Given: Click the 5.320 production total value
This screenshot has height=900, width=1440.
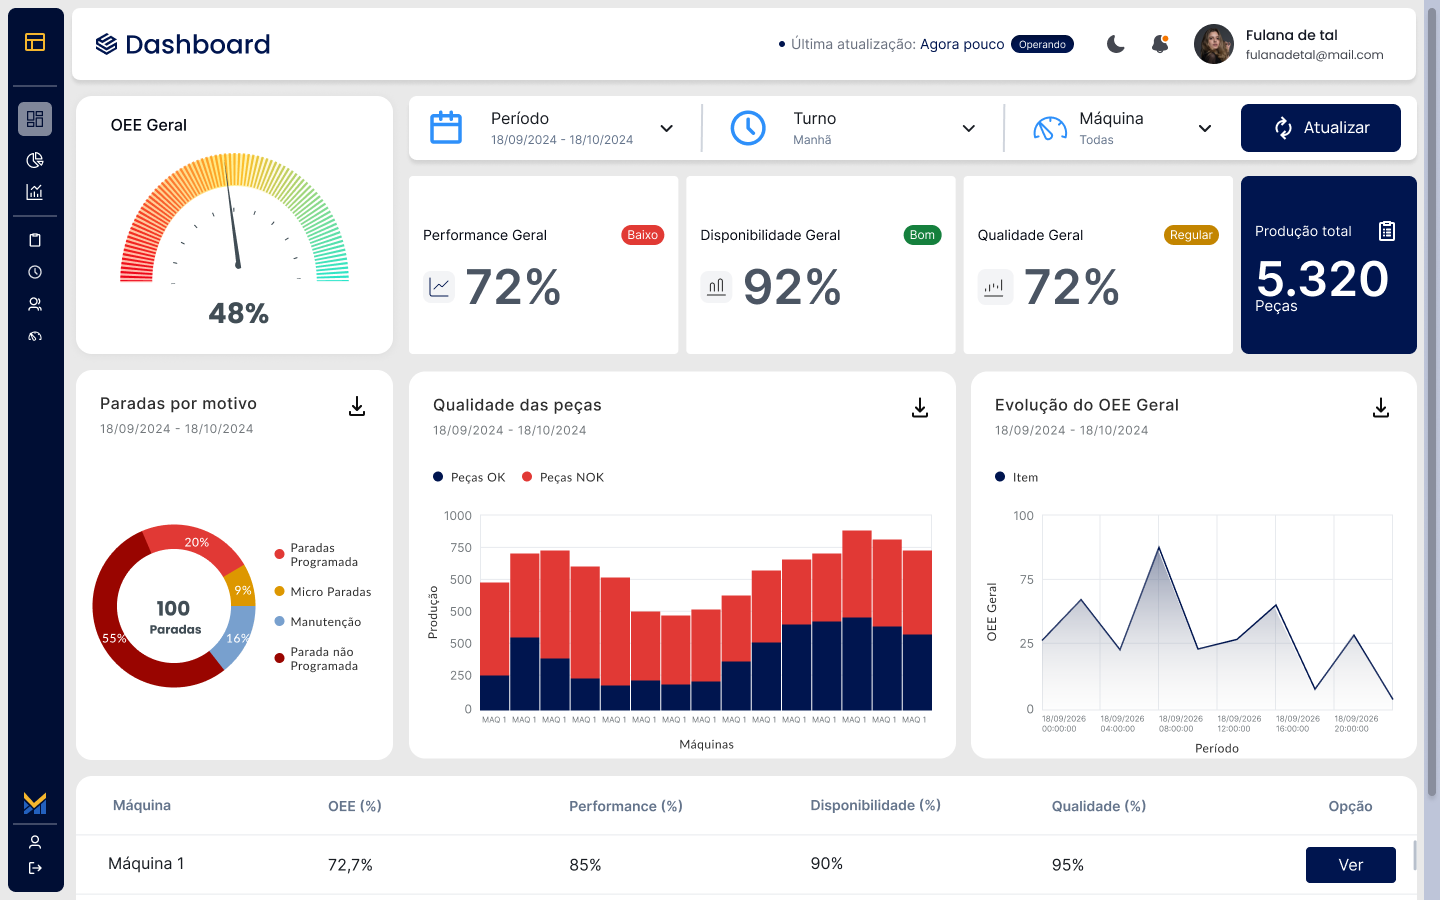Looking at the screenshot, I should pos(1323,278).
